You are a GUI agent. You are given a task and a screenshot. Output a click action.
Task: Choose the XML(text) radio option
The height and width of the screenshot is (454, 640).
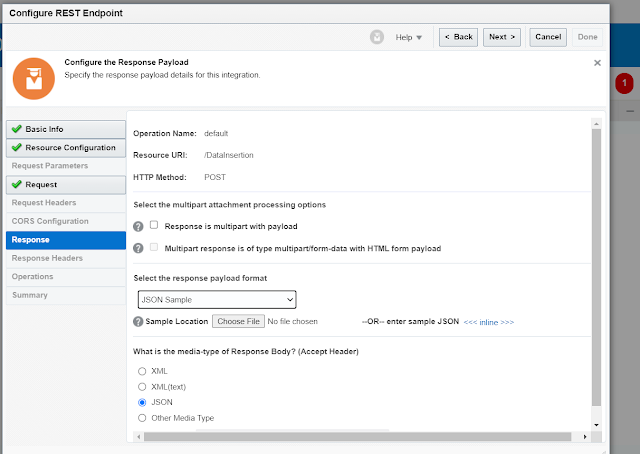pyautogui.click(x=142, y=386)
